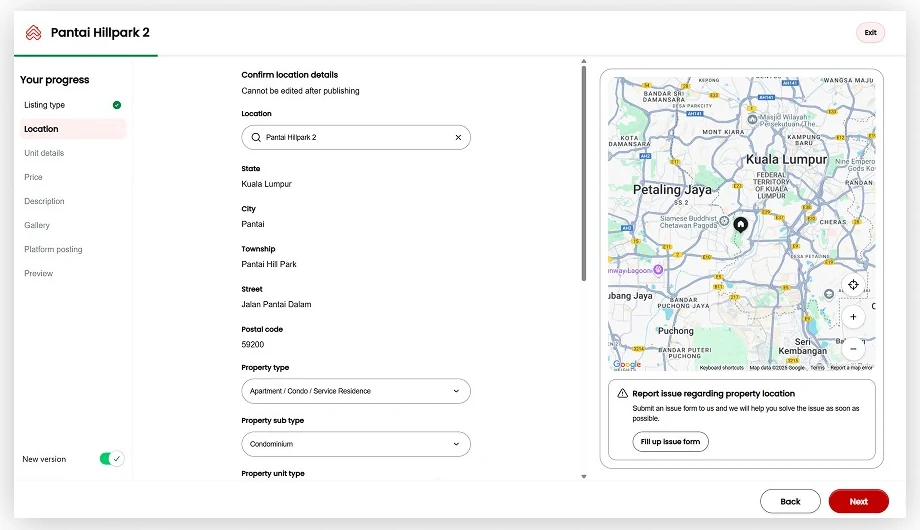Image resolution: width=920 pixels, height=530 pixels.
Task: Click the Seri Kembangan label on map
Action: point(803,346)
